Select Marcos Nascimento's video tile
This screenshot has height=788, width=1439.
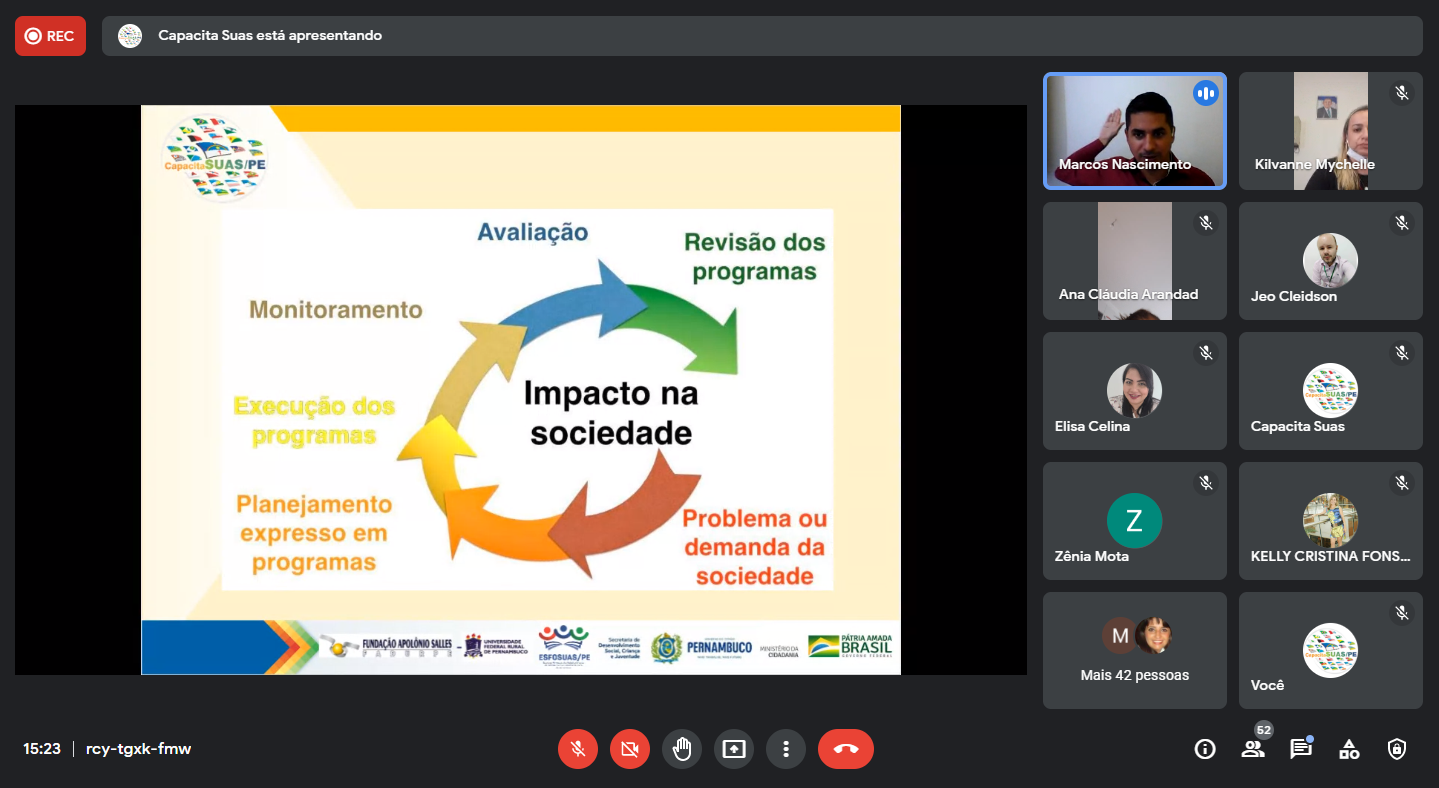tap(1134, 131)
